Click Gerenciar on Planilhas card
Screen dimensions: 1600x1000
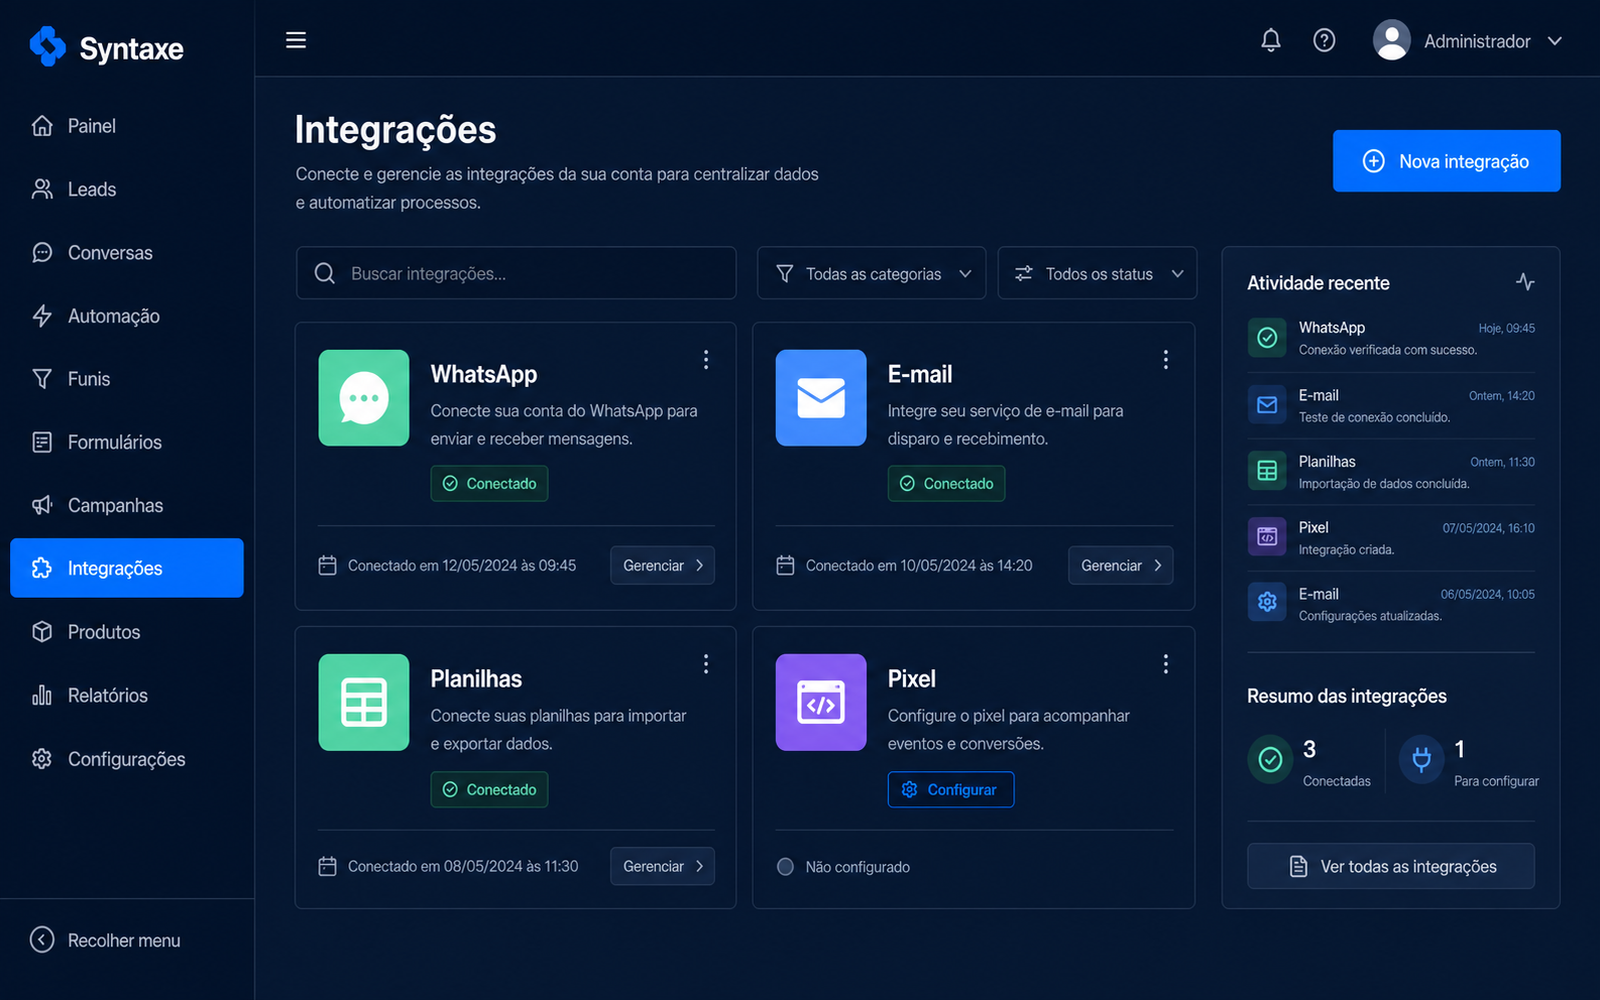(x=662, y=866)
